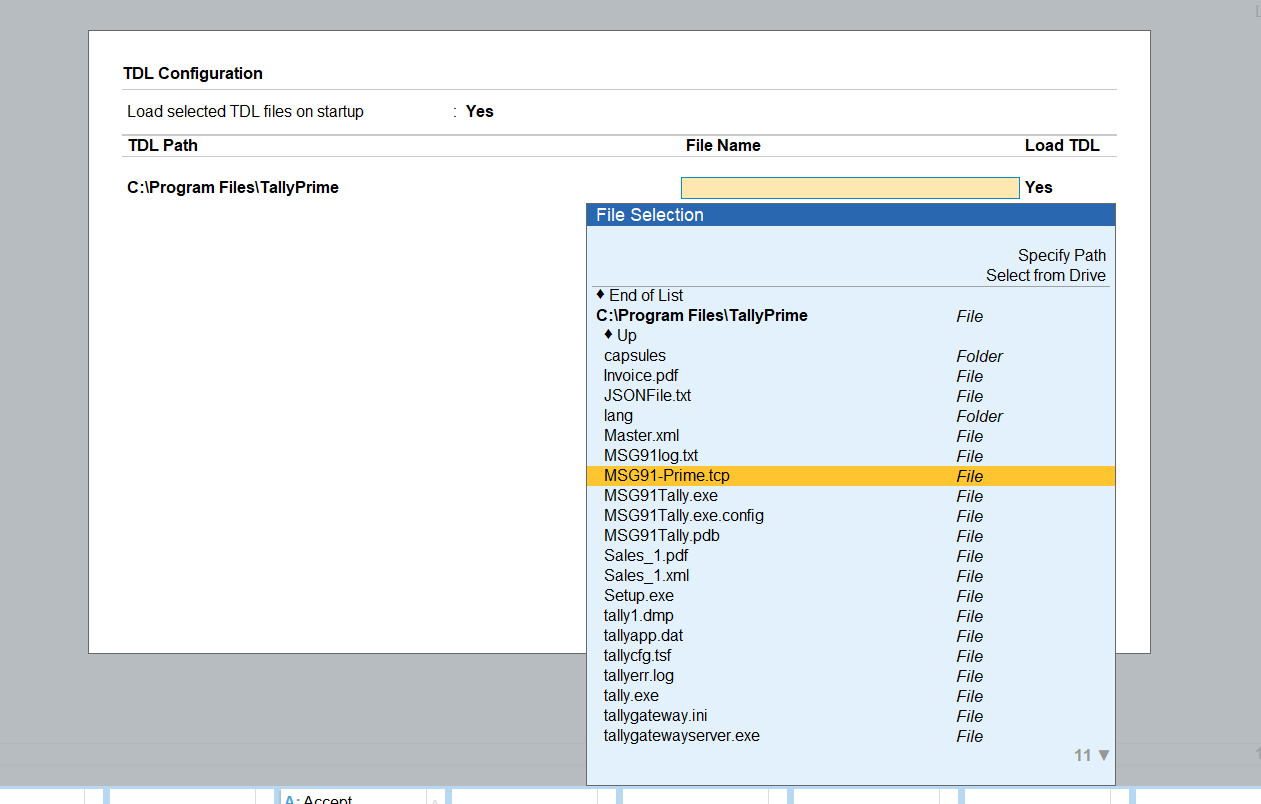Select MSG91-Prime.tcp from file list

click(x=667, y=476)
